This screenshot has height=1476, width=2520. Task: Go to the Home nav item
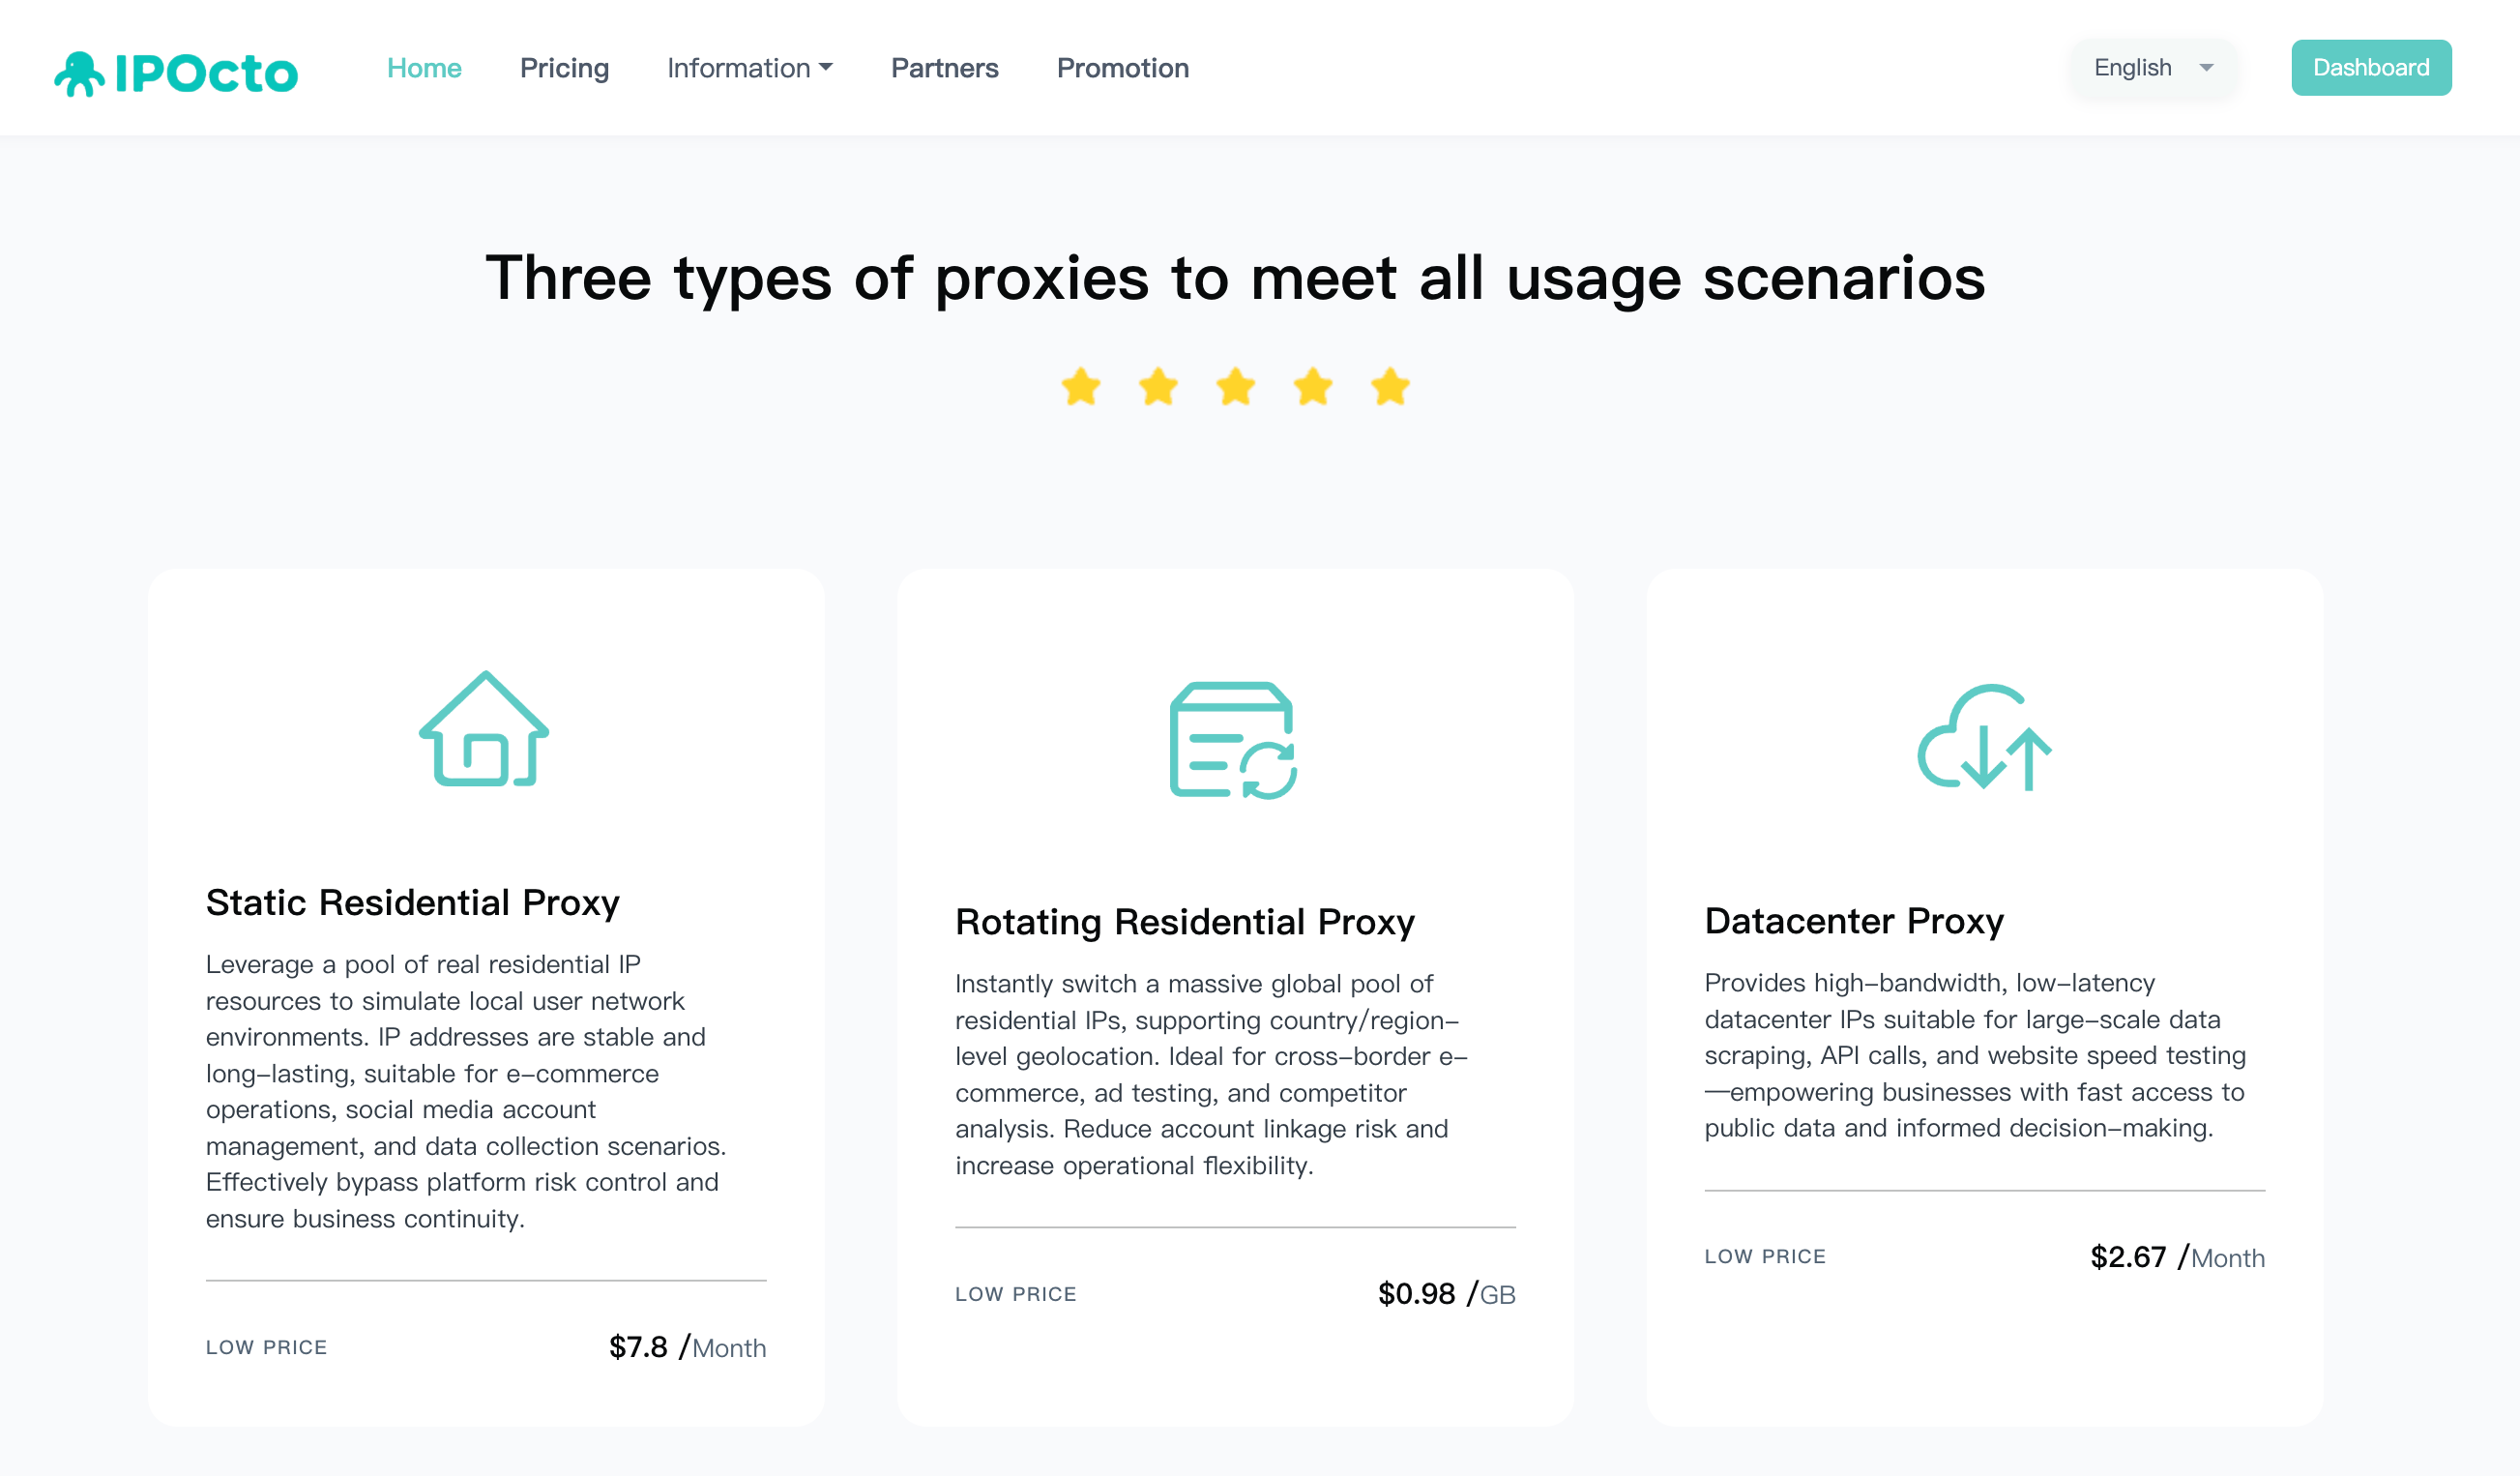tap(424, 68)
